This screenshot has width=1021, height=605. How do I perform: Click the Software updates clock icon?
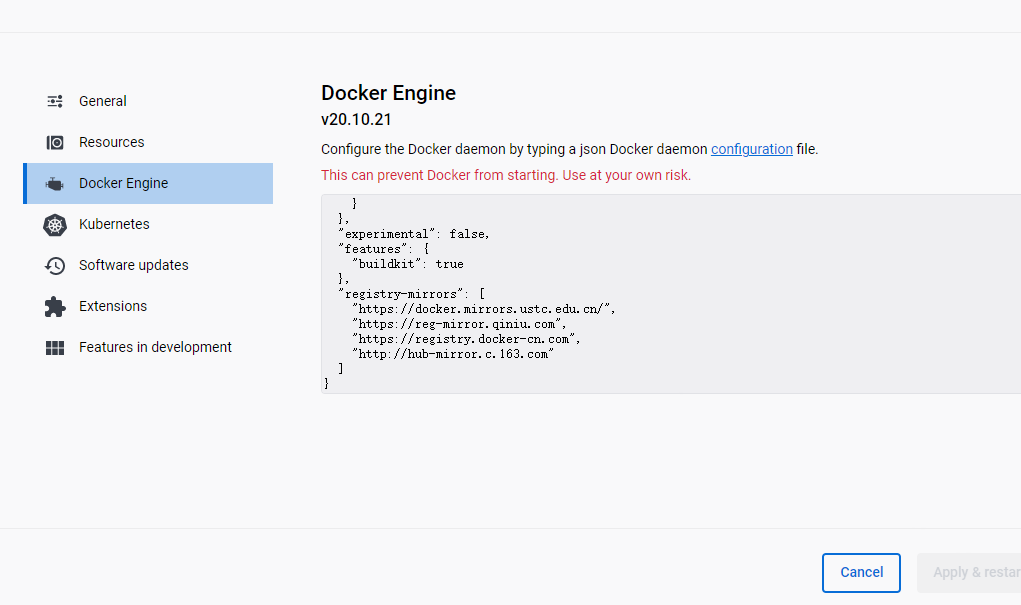point(55,266)
